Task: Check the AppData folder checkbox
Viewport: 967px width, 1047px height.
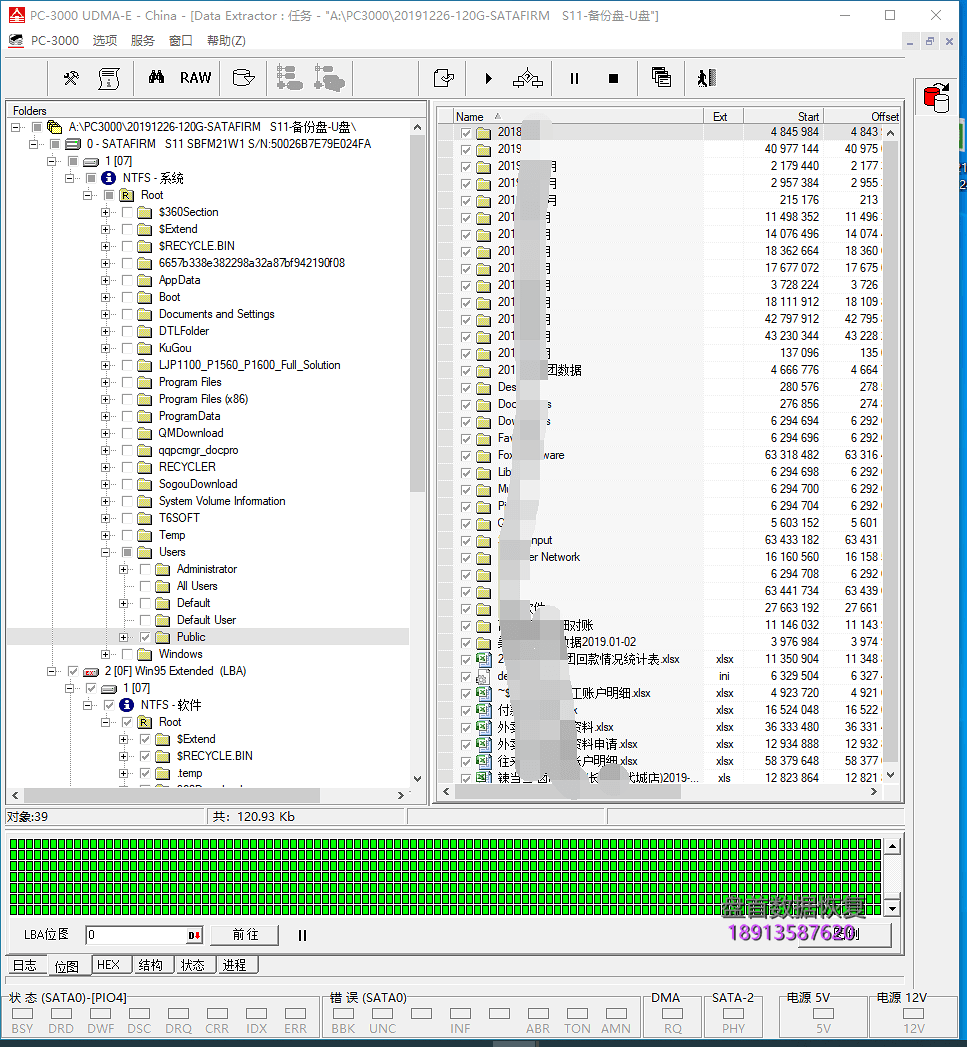Action: (127, 280)
